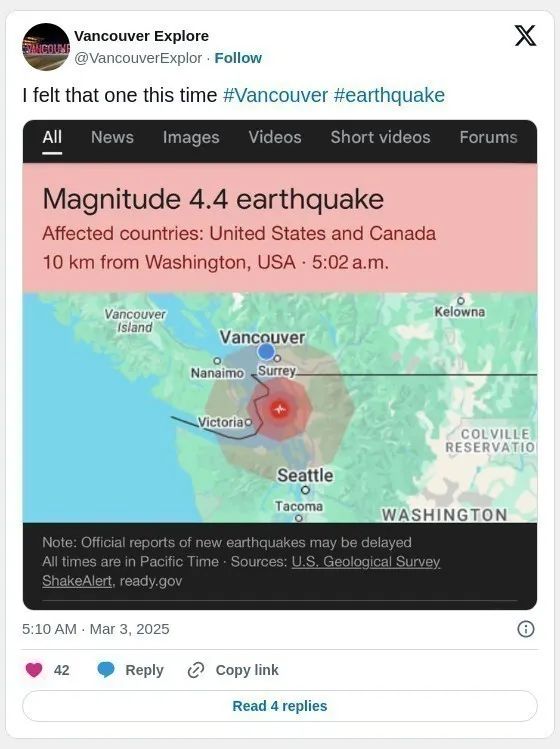Open the U.S. Geological Survey source link
The height and width of the screenshot is (749, 560).
pyautogui.click(x=366, y=561)
